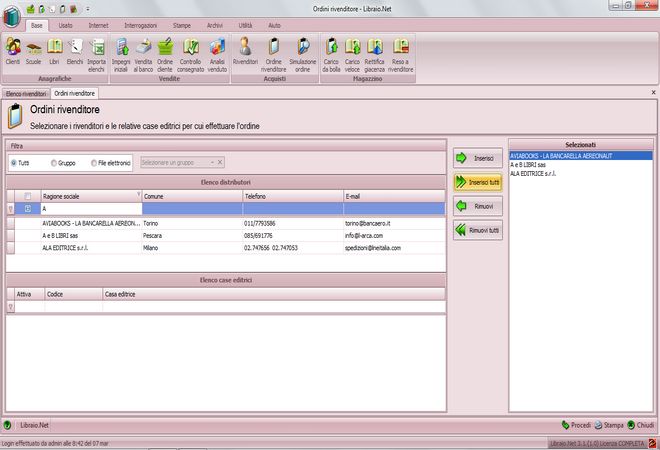Select the ALA EDITRICE s.r.l. distributor row

tap(226, 248)
